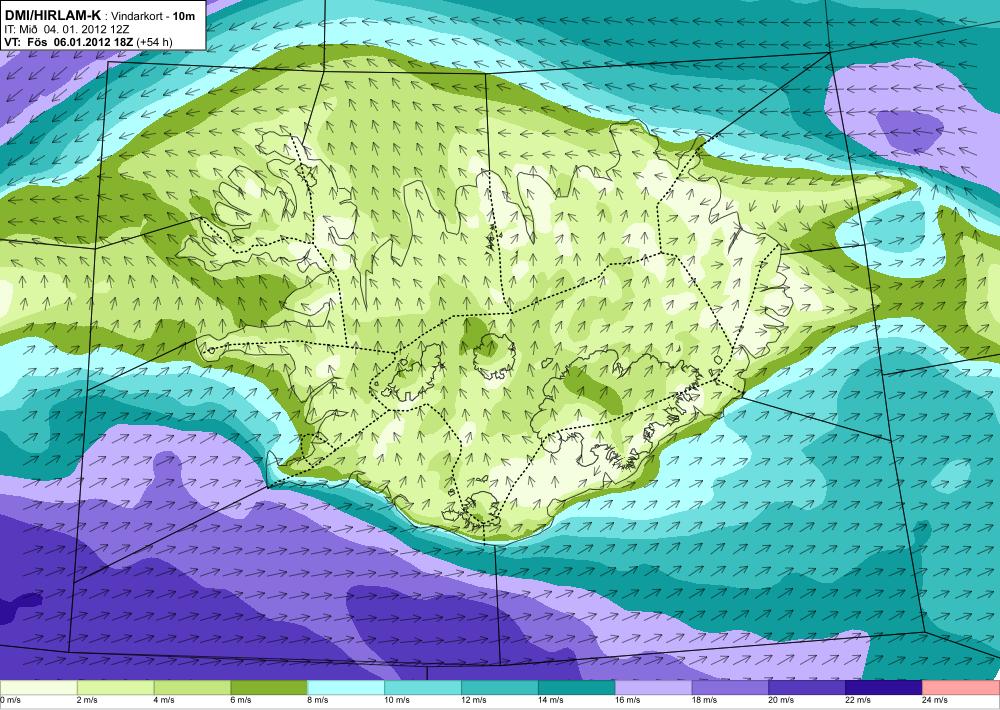The height and width of the screenshot is (710, 1000).
Task: Select pink swatch above 24 m/s
Action: point(961,687)
